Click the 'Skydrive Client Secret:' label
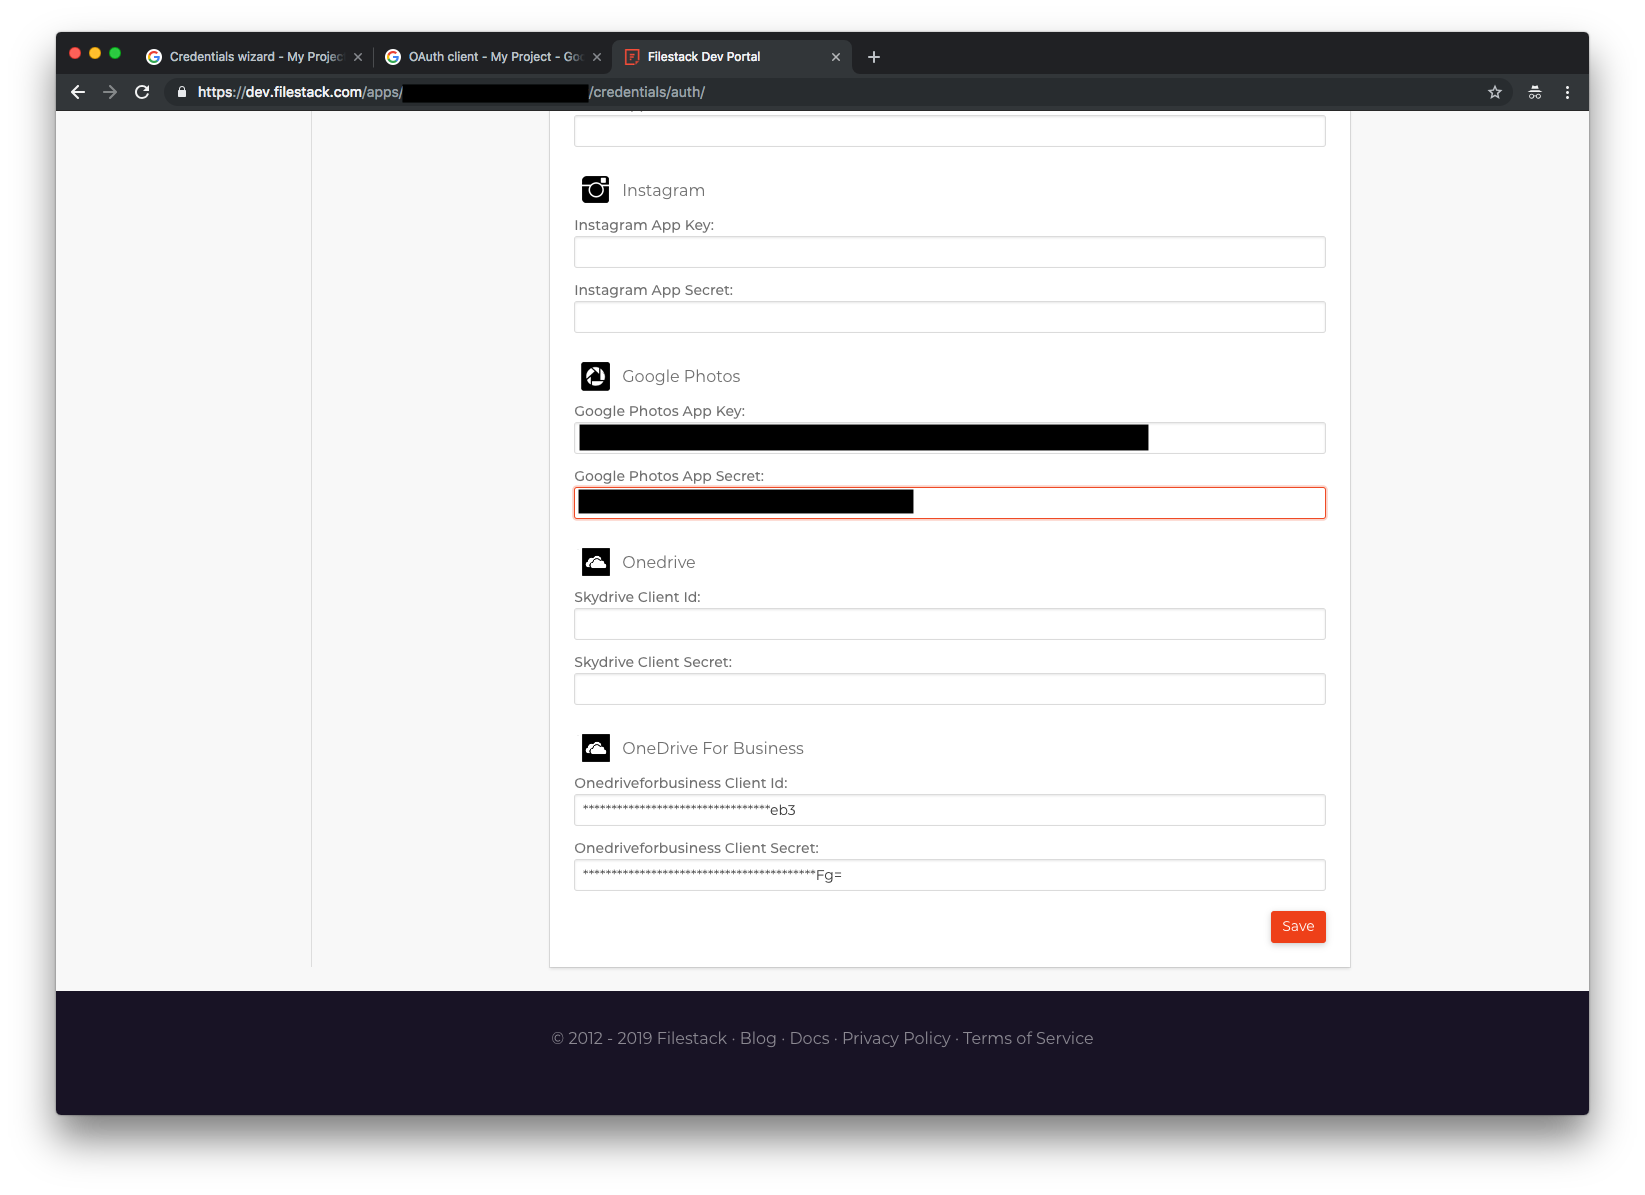 pyautogui.click(x=653, y=662)
